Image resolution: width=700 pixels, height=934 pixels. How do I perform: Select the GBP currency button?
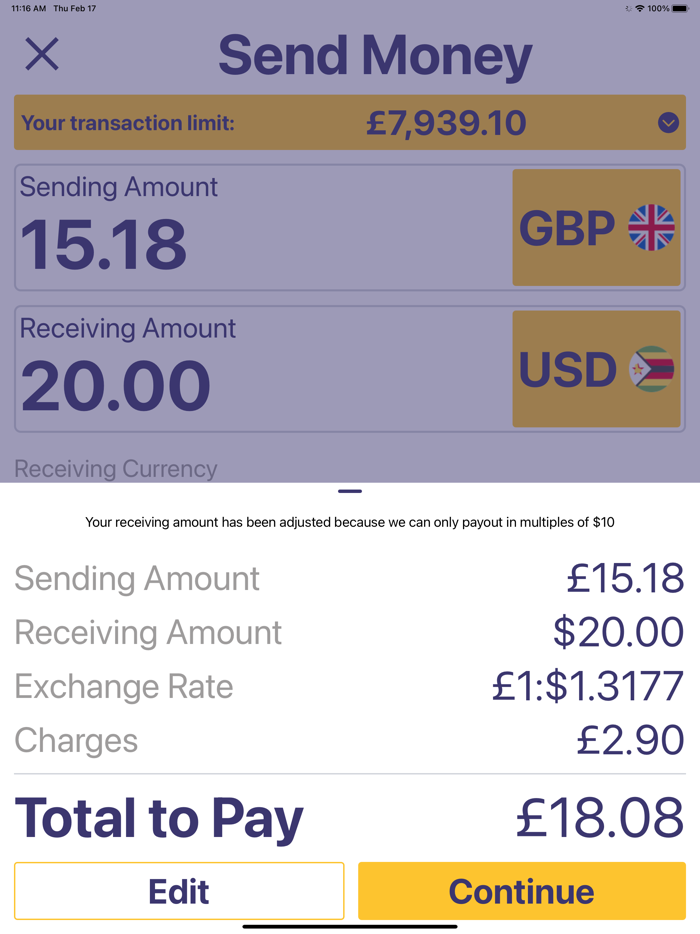(x=596, y=227)
